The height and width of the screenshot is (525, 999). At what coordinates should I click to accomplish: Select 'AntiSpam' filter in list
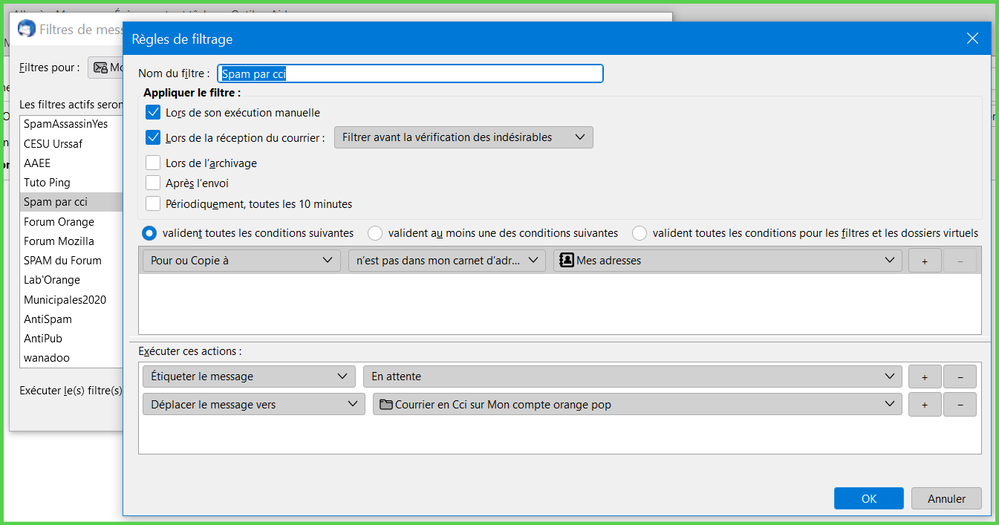(48, 319)
